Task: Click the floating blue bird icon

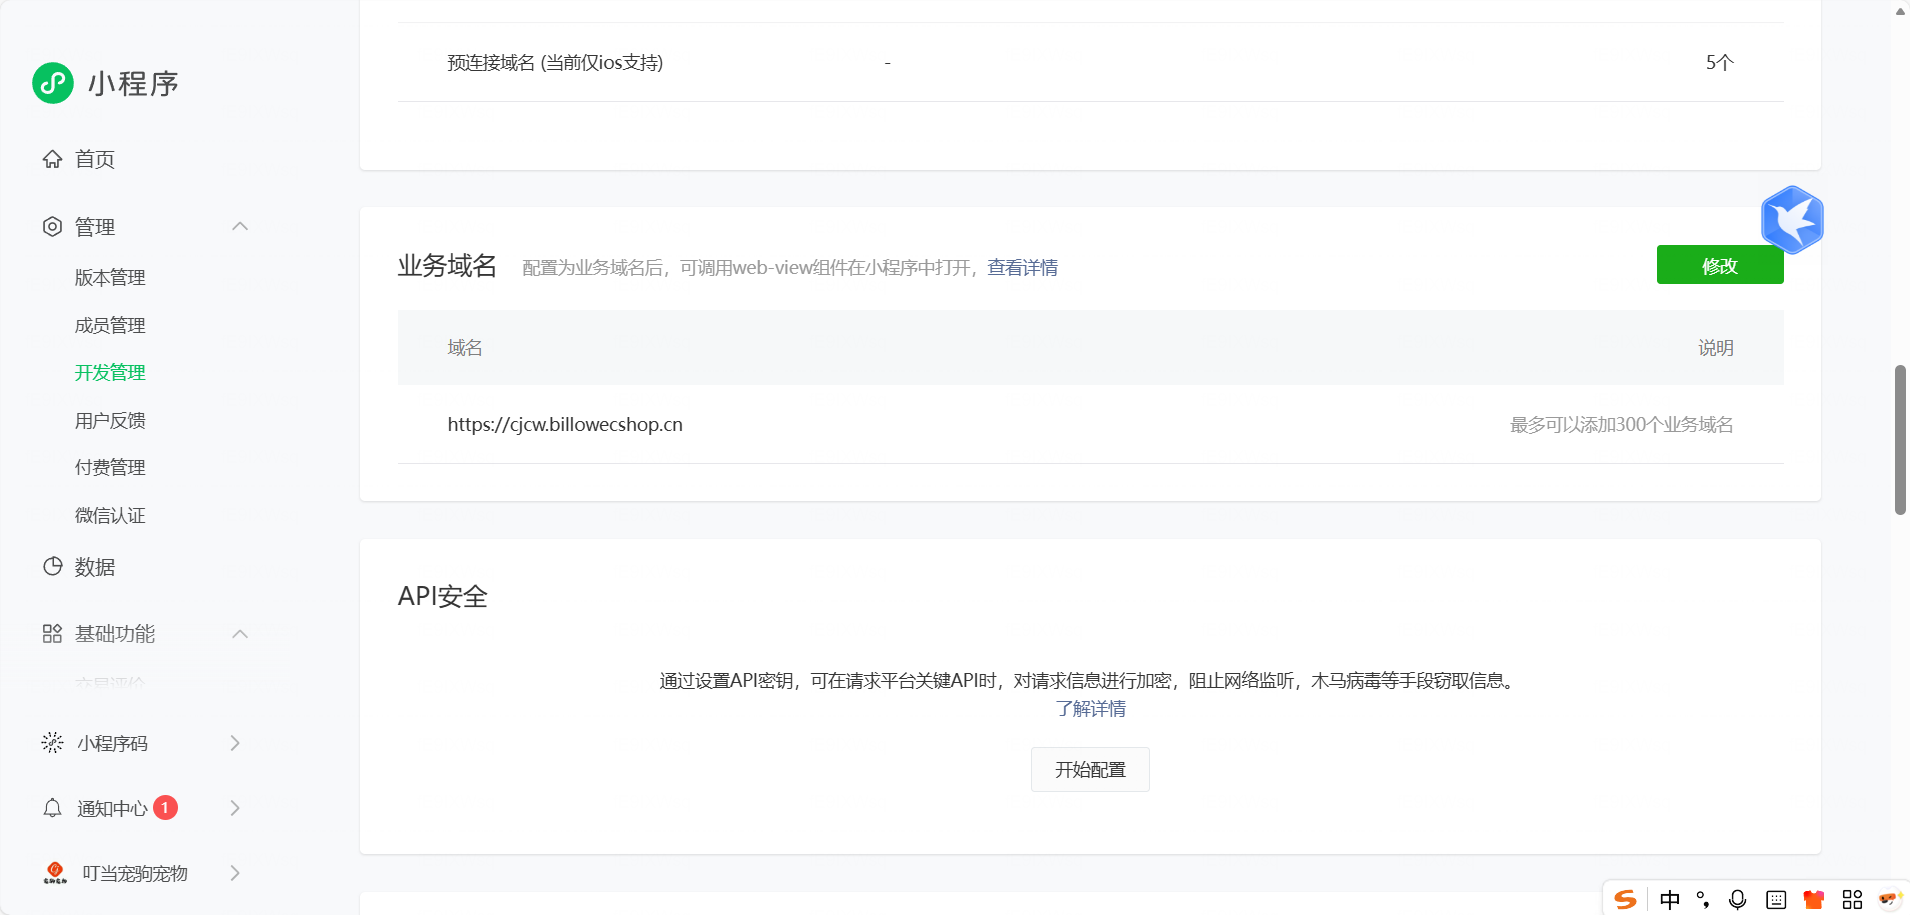Action: 1792,220
